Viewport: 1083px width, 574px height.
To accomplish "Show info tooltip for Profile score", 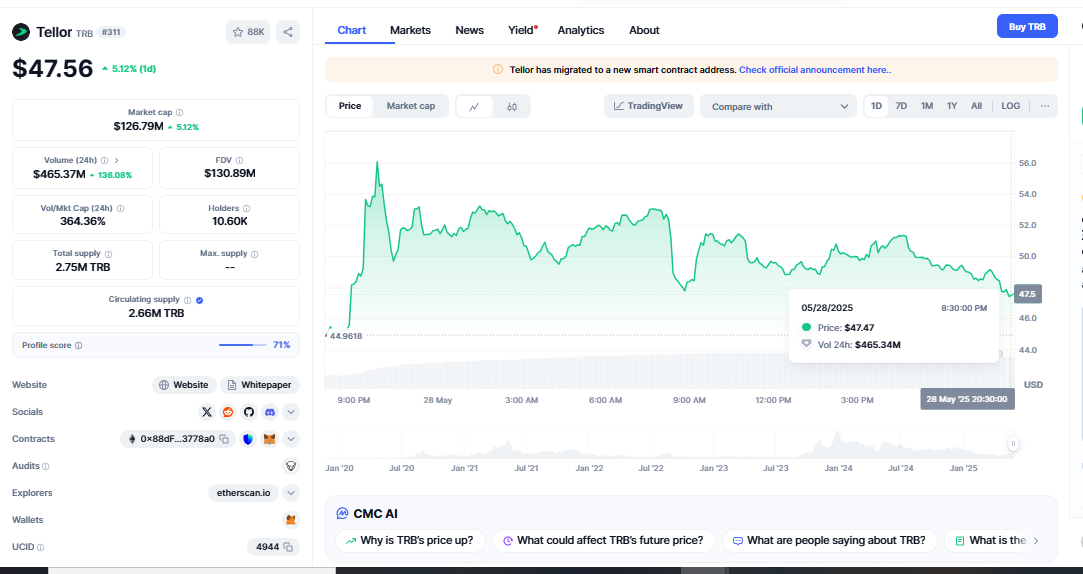I will click(78, 345).
